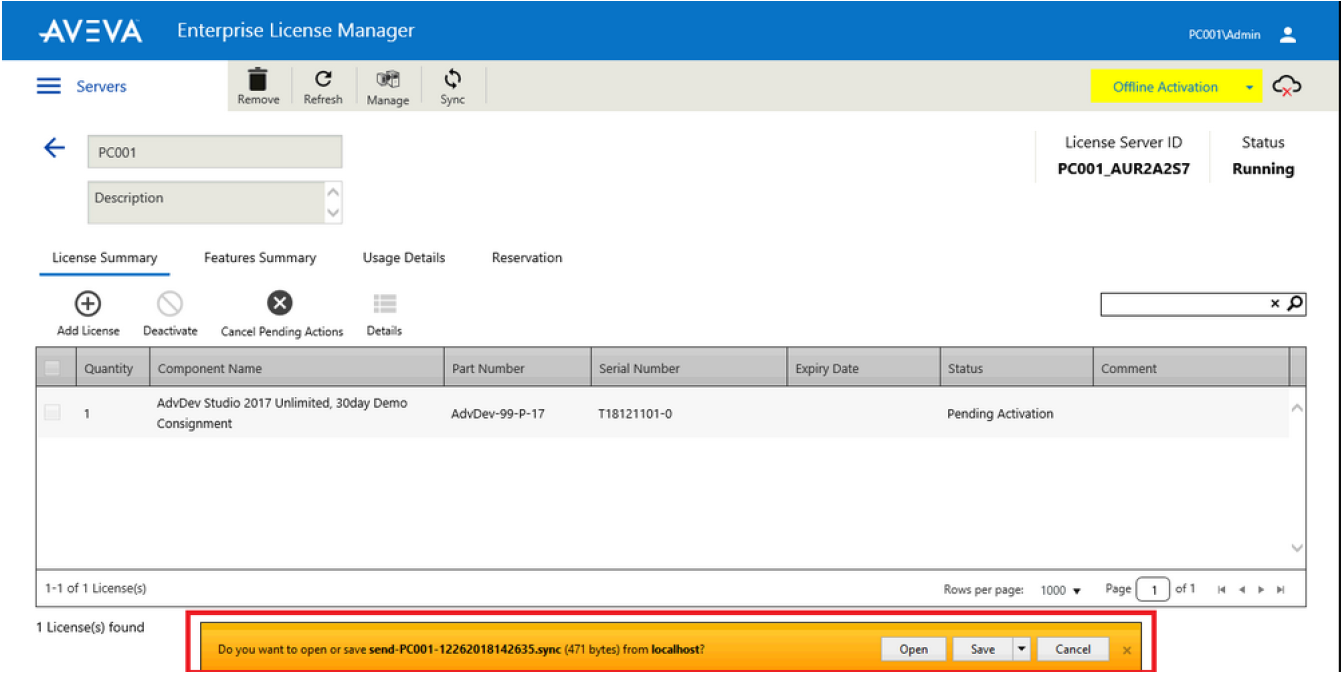This screenshot has width=1343, height=681.
Task: Click Open in the download bar
Action: point(914,649)
